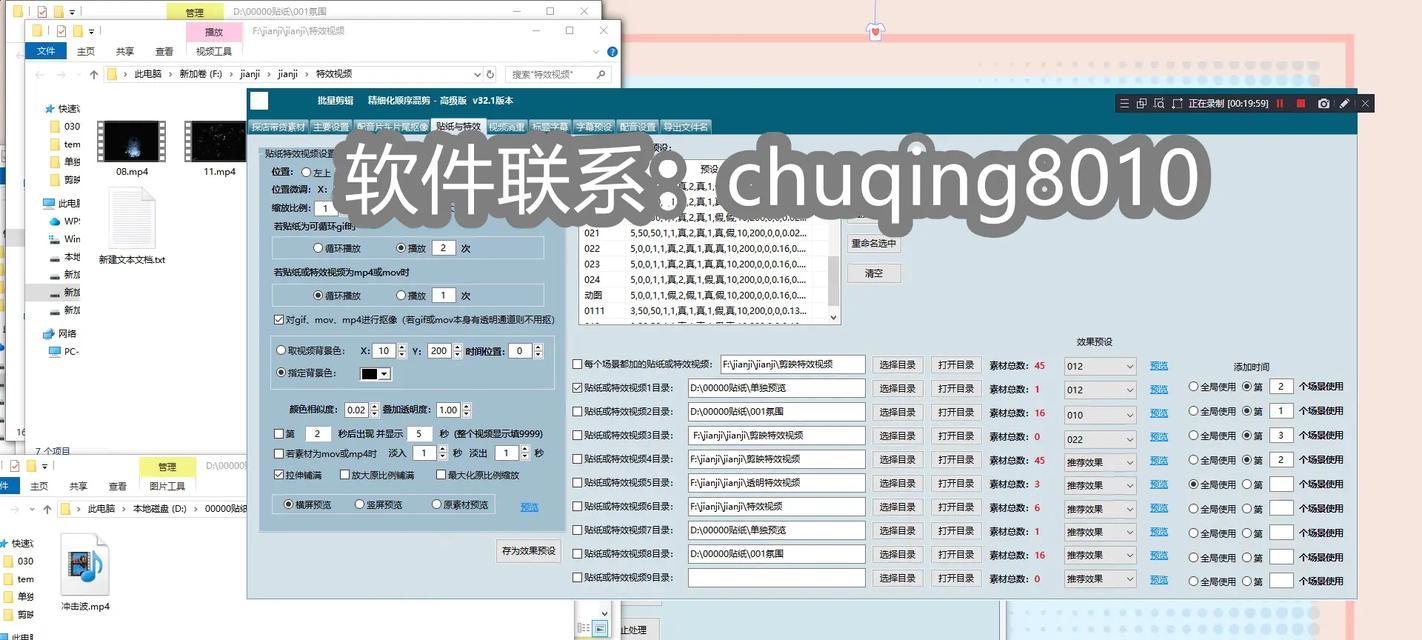Image resolution: width=1422 pixels, height=640 pixels.
Task: Click 选择目录 for 视频2目录 row
Action: (897, 412)
